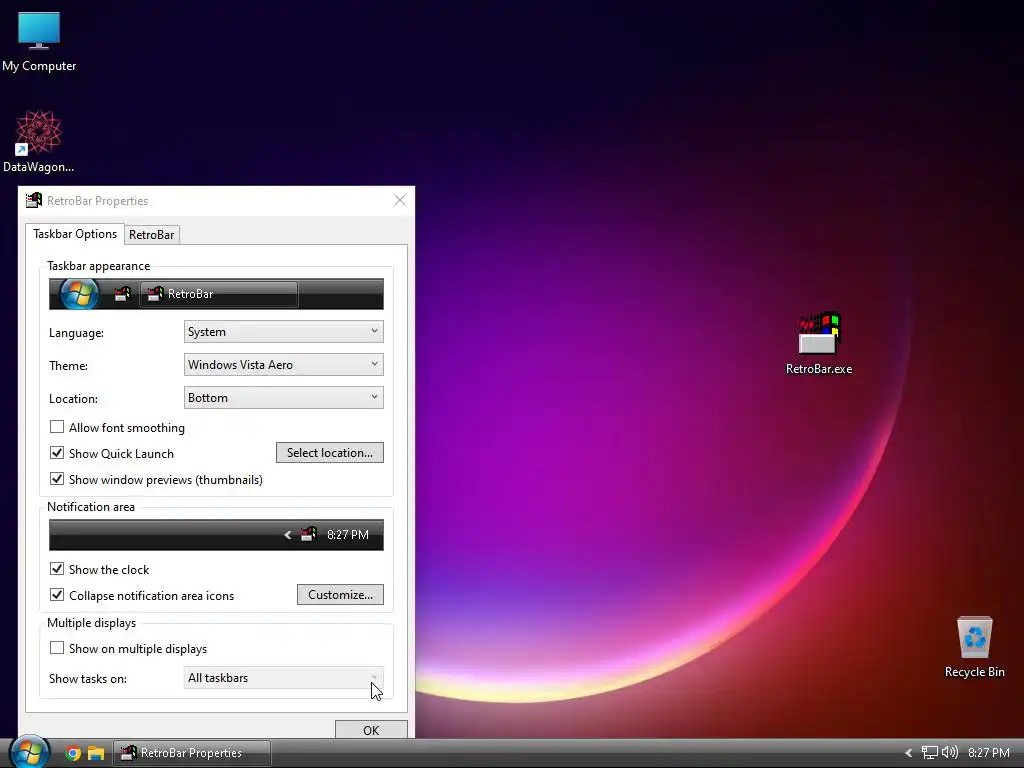Toggle Show Quick Launch checkbox
The height and width of the screenshot is (768, 1024).
(57, 453)
